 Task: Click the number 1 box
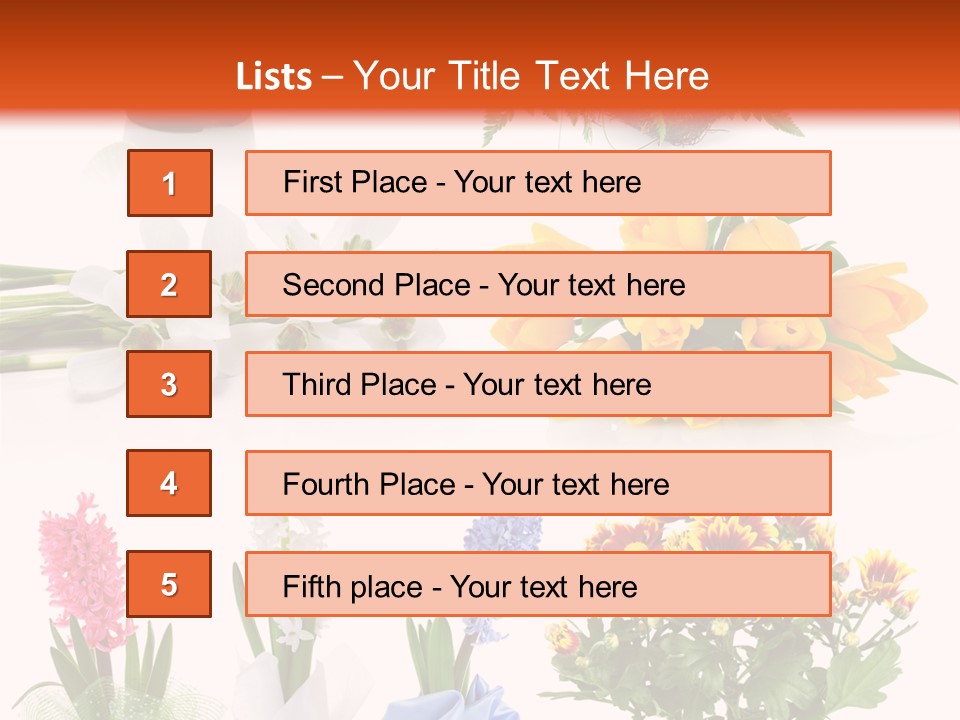tap(169, 183)
